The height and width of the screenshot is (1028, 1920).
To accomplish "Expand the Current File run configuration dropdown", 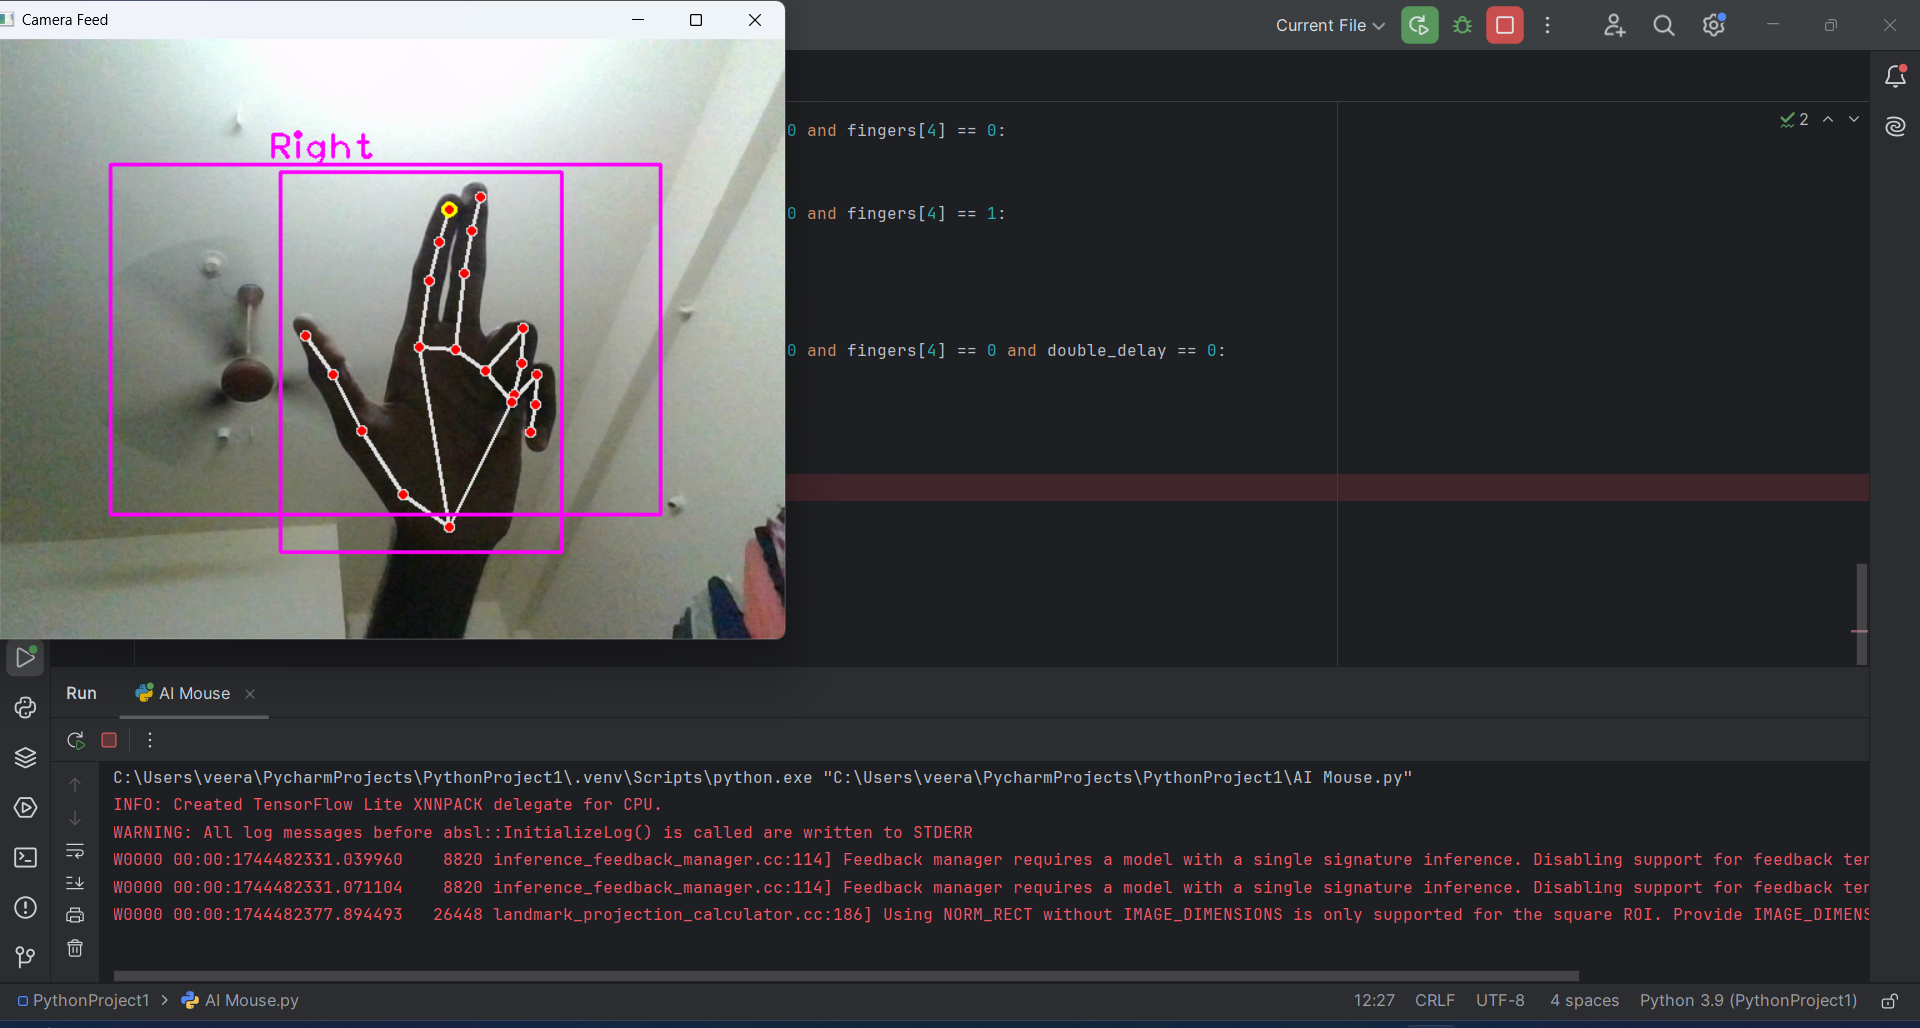I will [x=1329, y=25].
